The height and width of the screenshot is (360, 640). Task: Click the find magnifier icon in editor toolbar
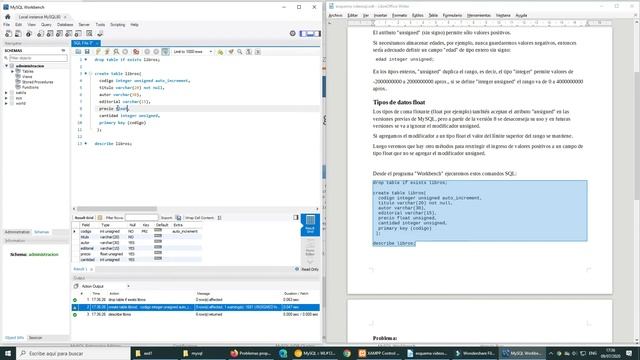point(240,52)
